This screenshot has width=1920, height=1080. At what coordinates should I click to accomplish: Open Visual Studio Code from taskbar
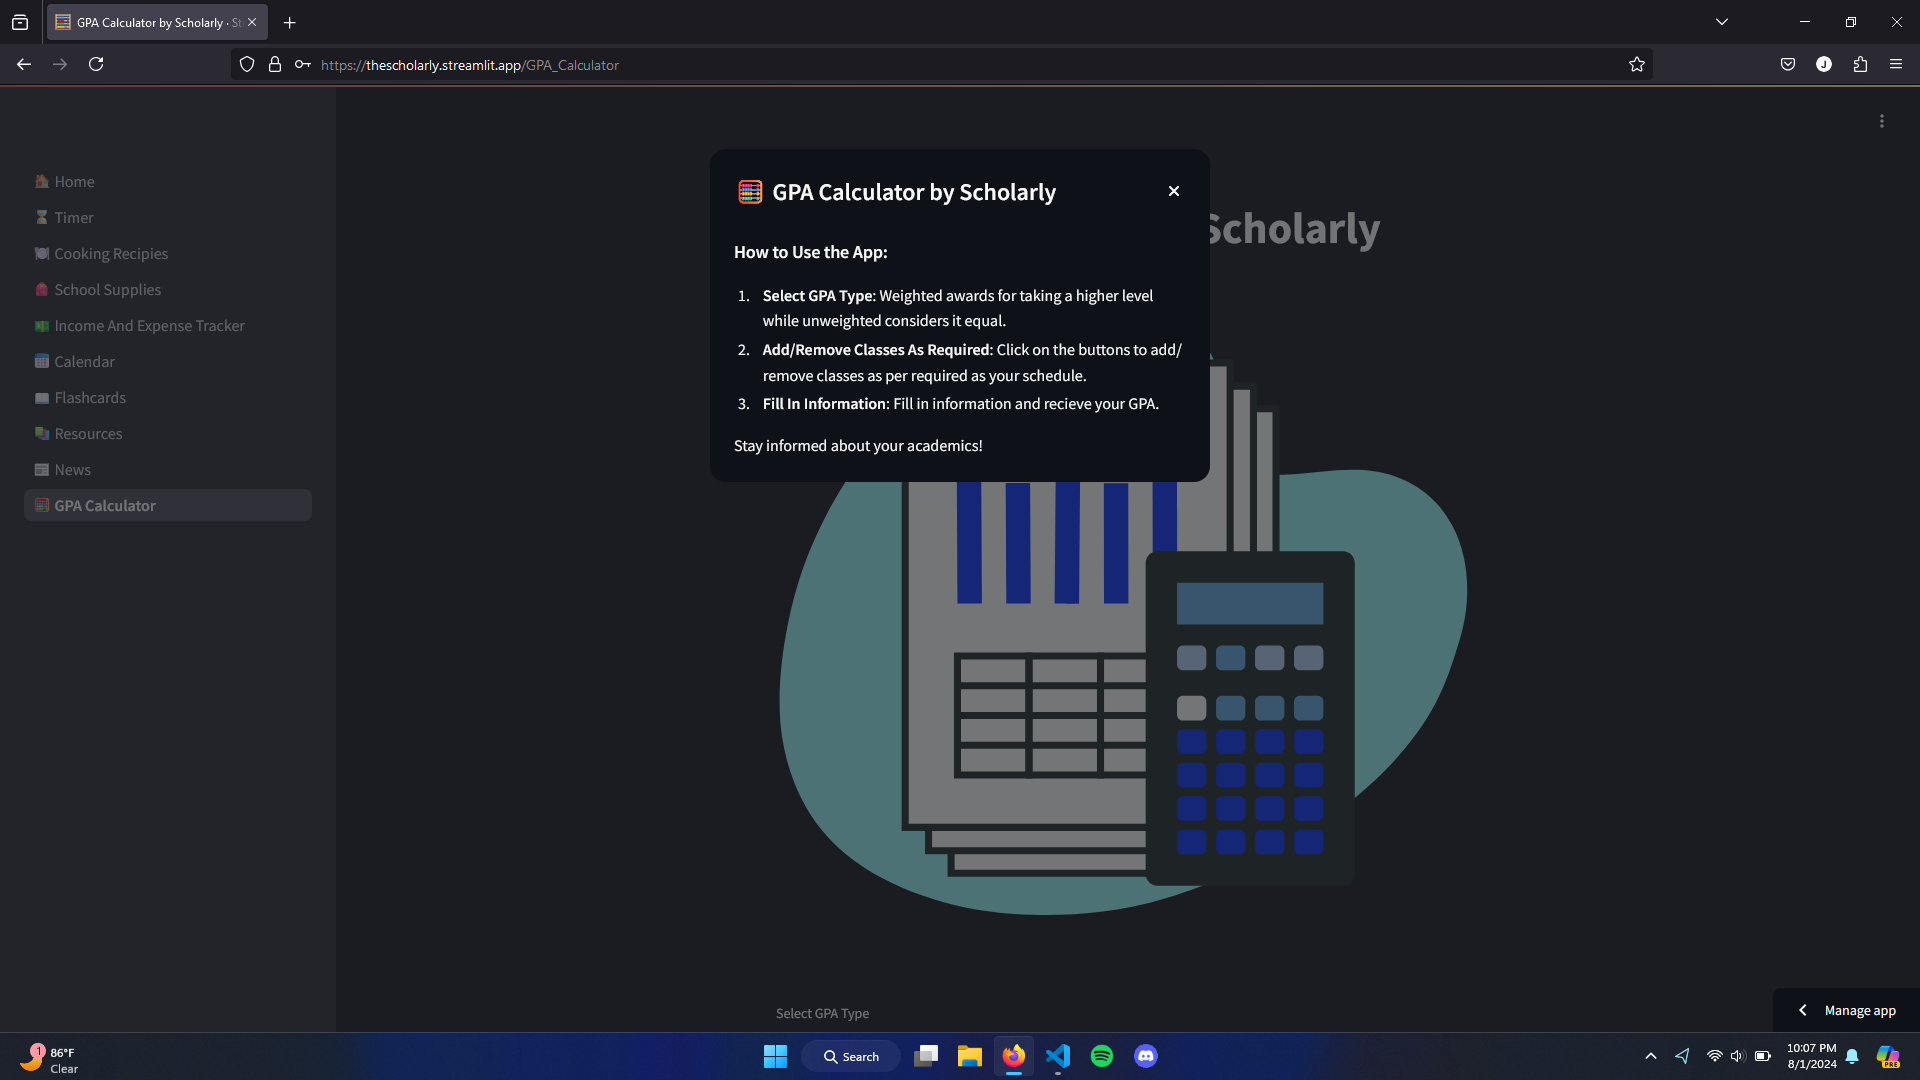click(x=1057, y=1056)
